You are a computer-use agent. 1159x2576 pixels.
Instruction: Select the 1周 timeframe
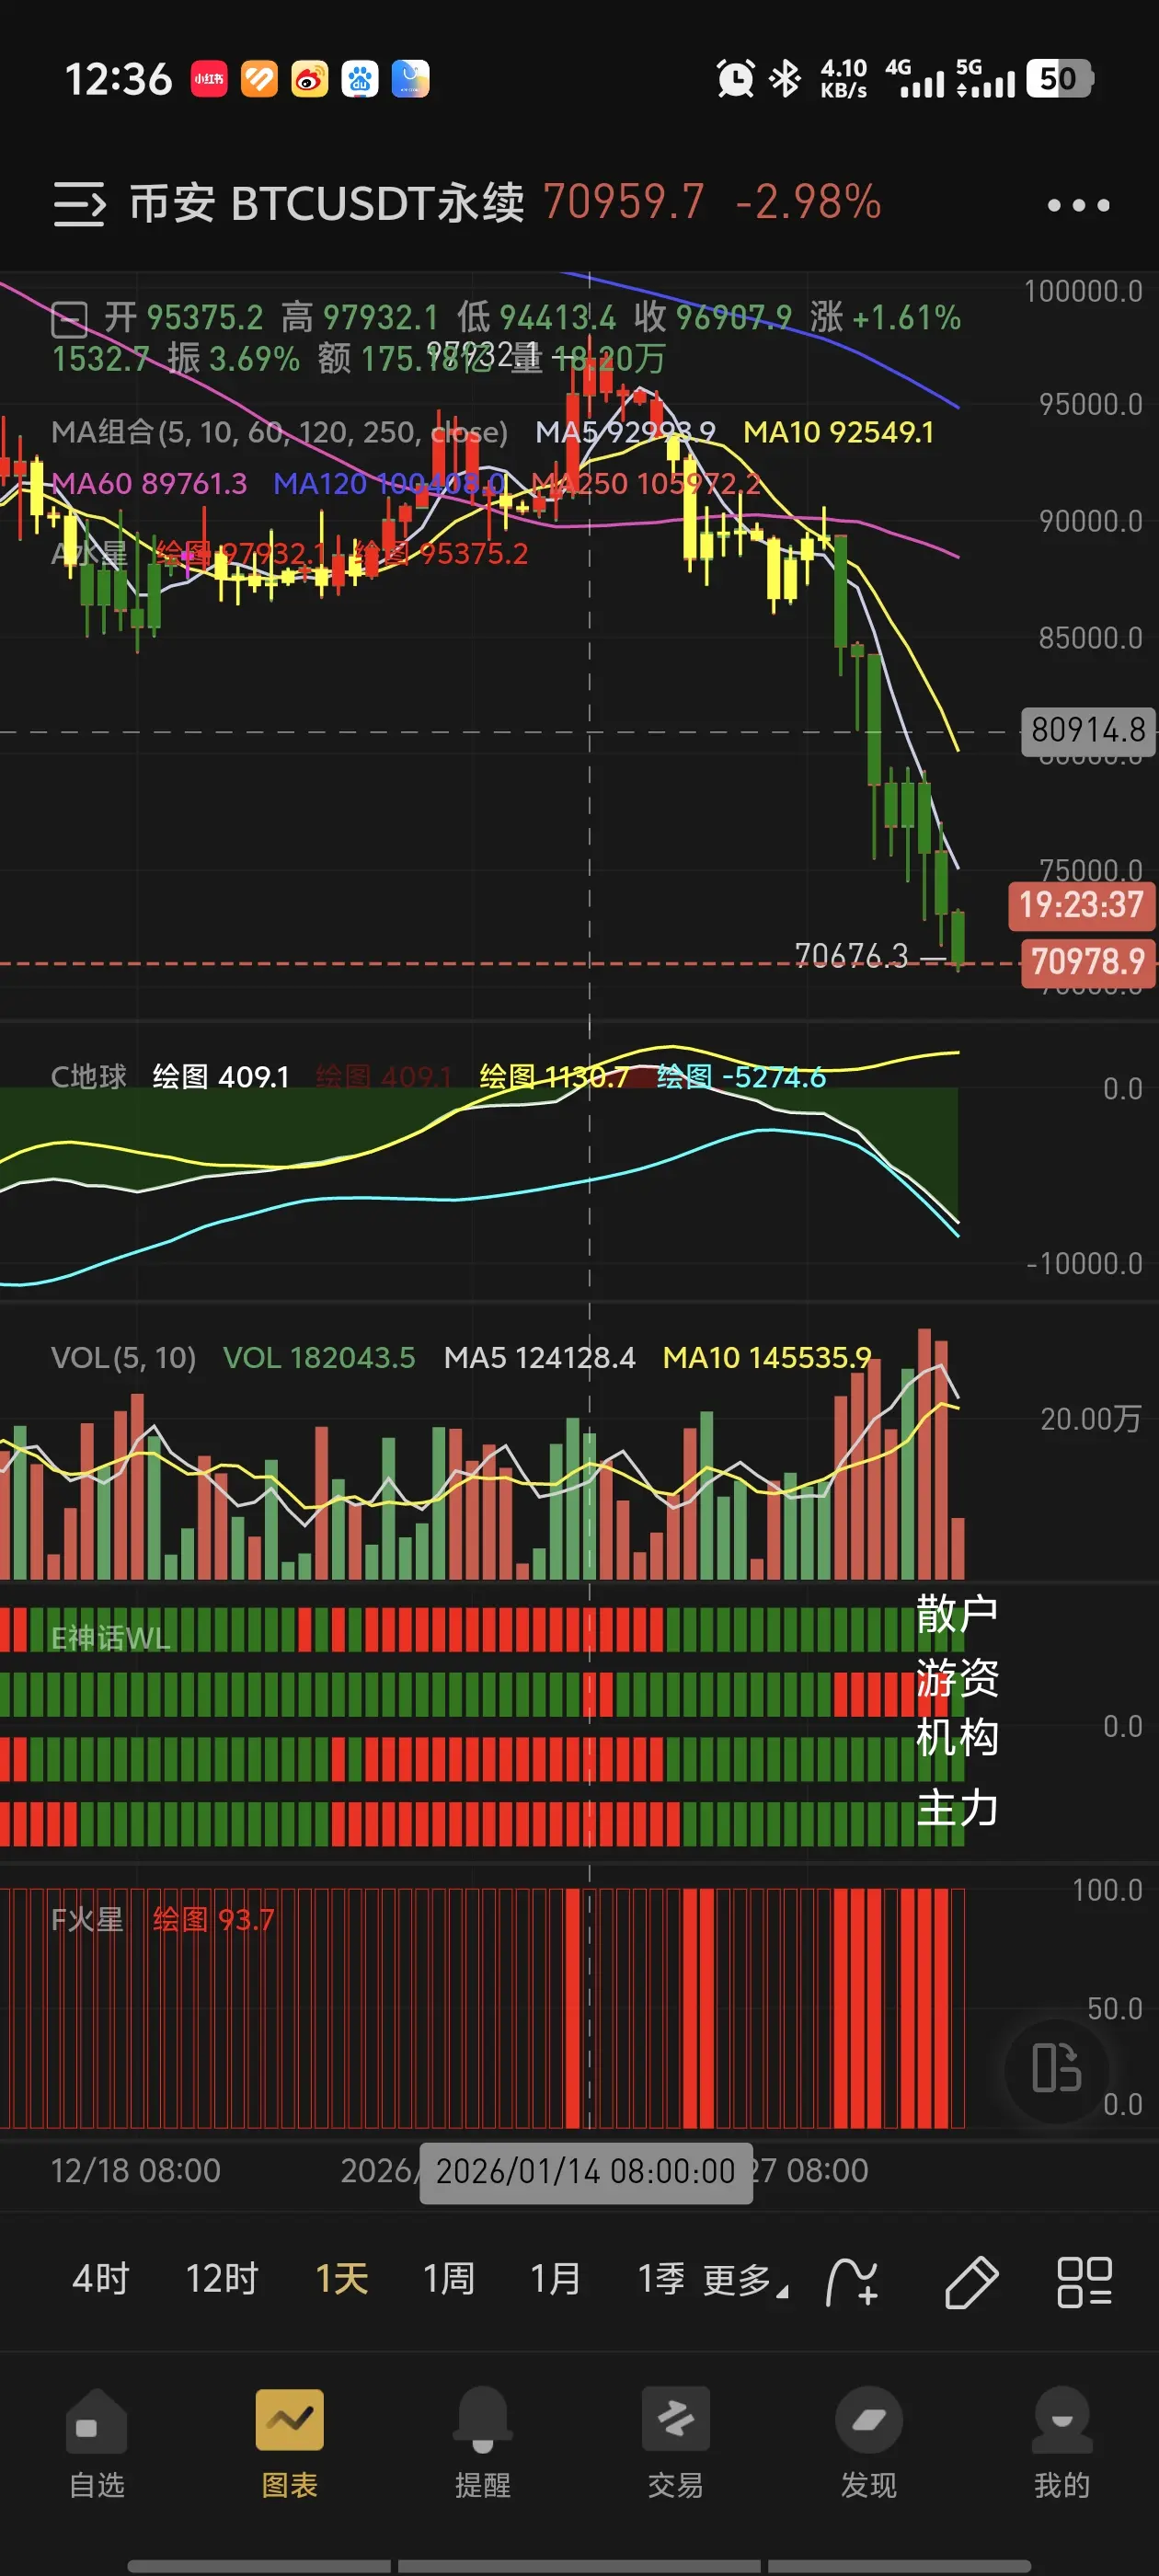pos(448,2279)
